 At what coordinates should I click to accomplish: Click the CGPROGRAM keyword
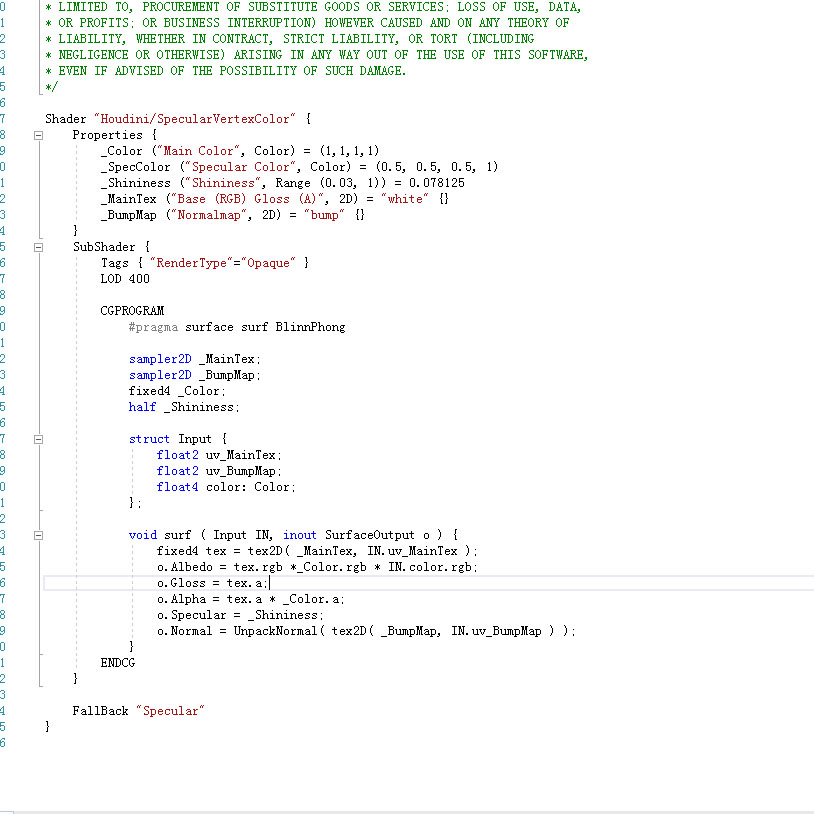132,311
